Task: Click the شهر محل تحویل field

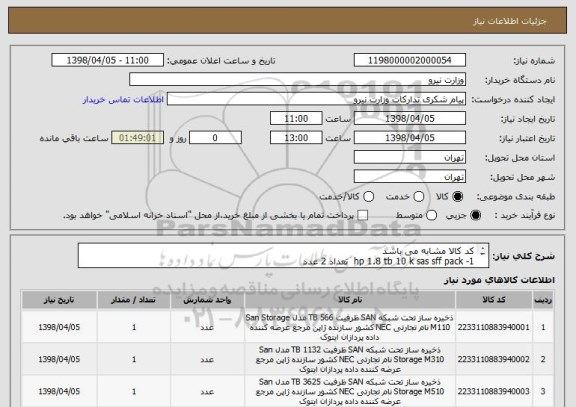Action: (x=410, y=177)
